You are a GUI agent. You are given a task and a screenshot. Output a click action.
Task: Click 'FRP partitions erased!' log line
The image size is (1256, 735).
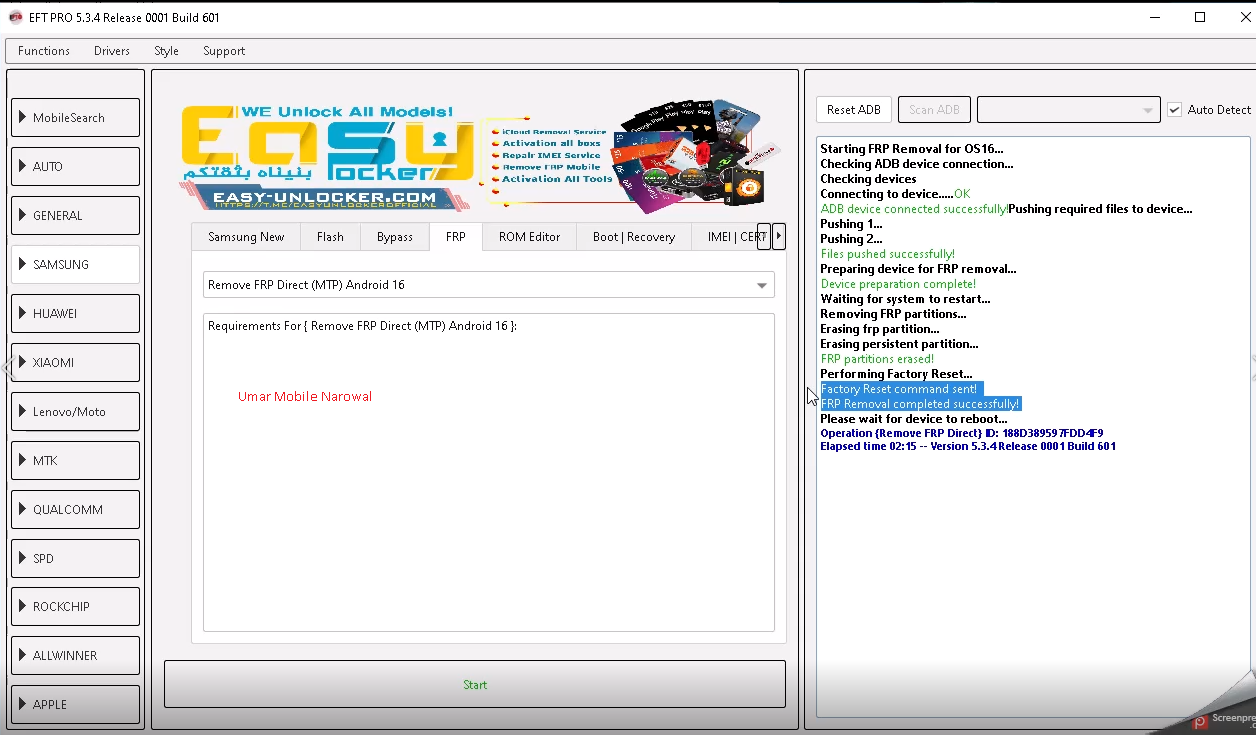tap(877, 359)
